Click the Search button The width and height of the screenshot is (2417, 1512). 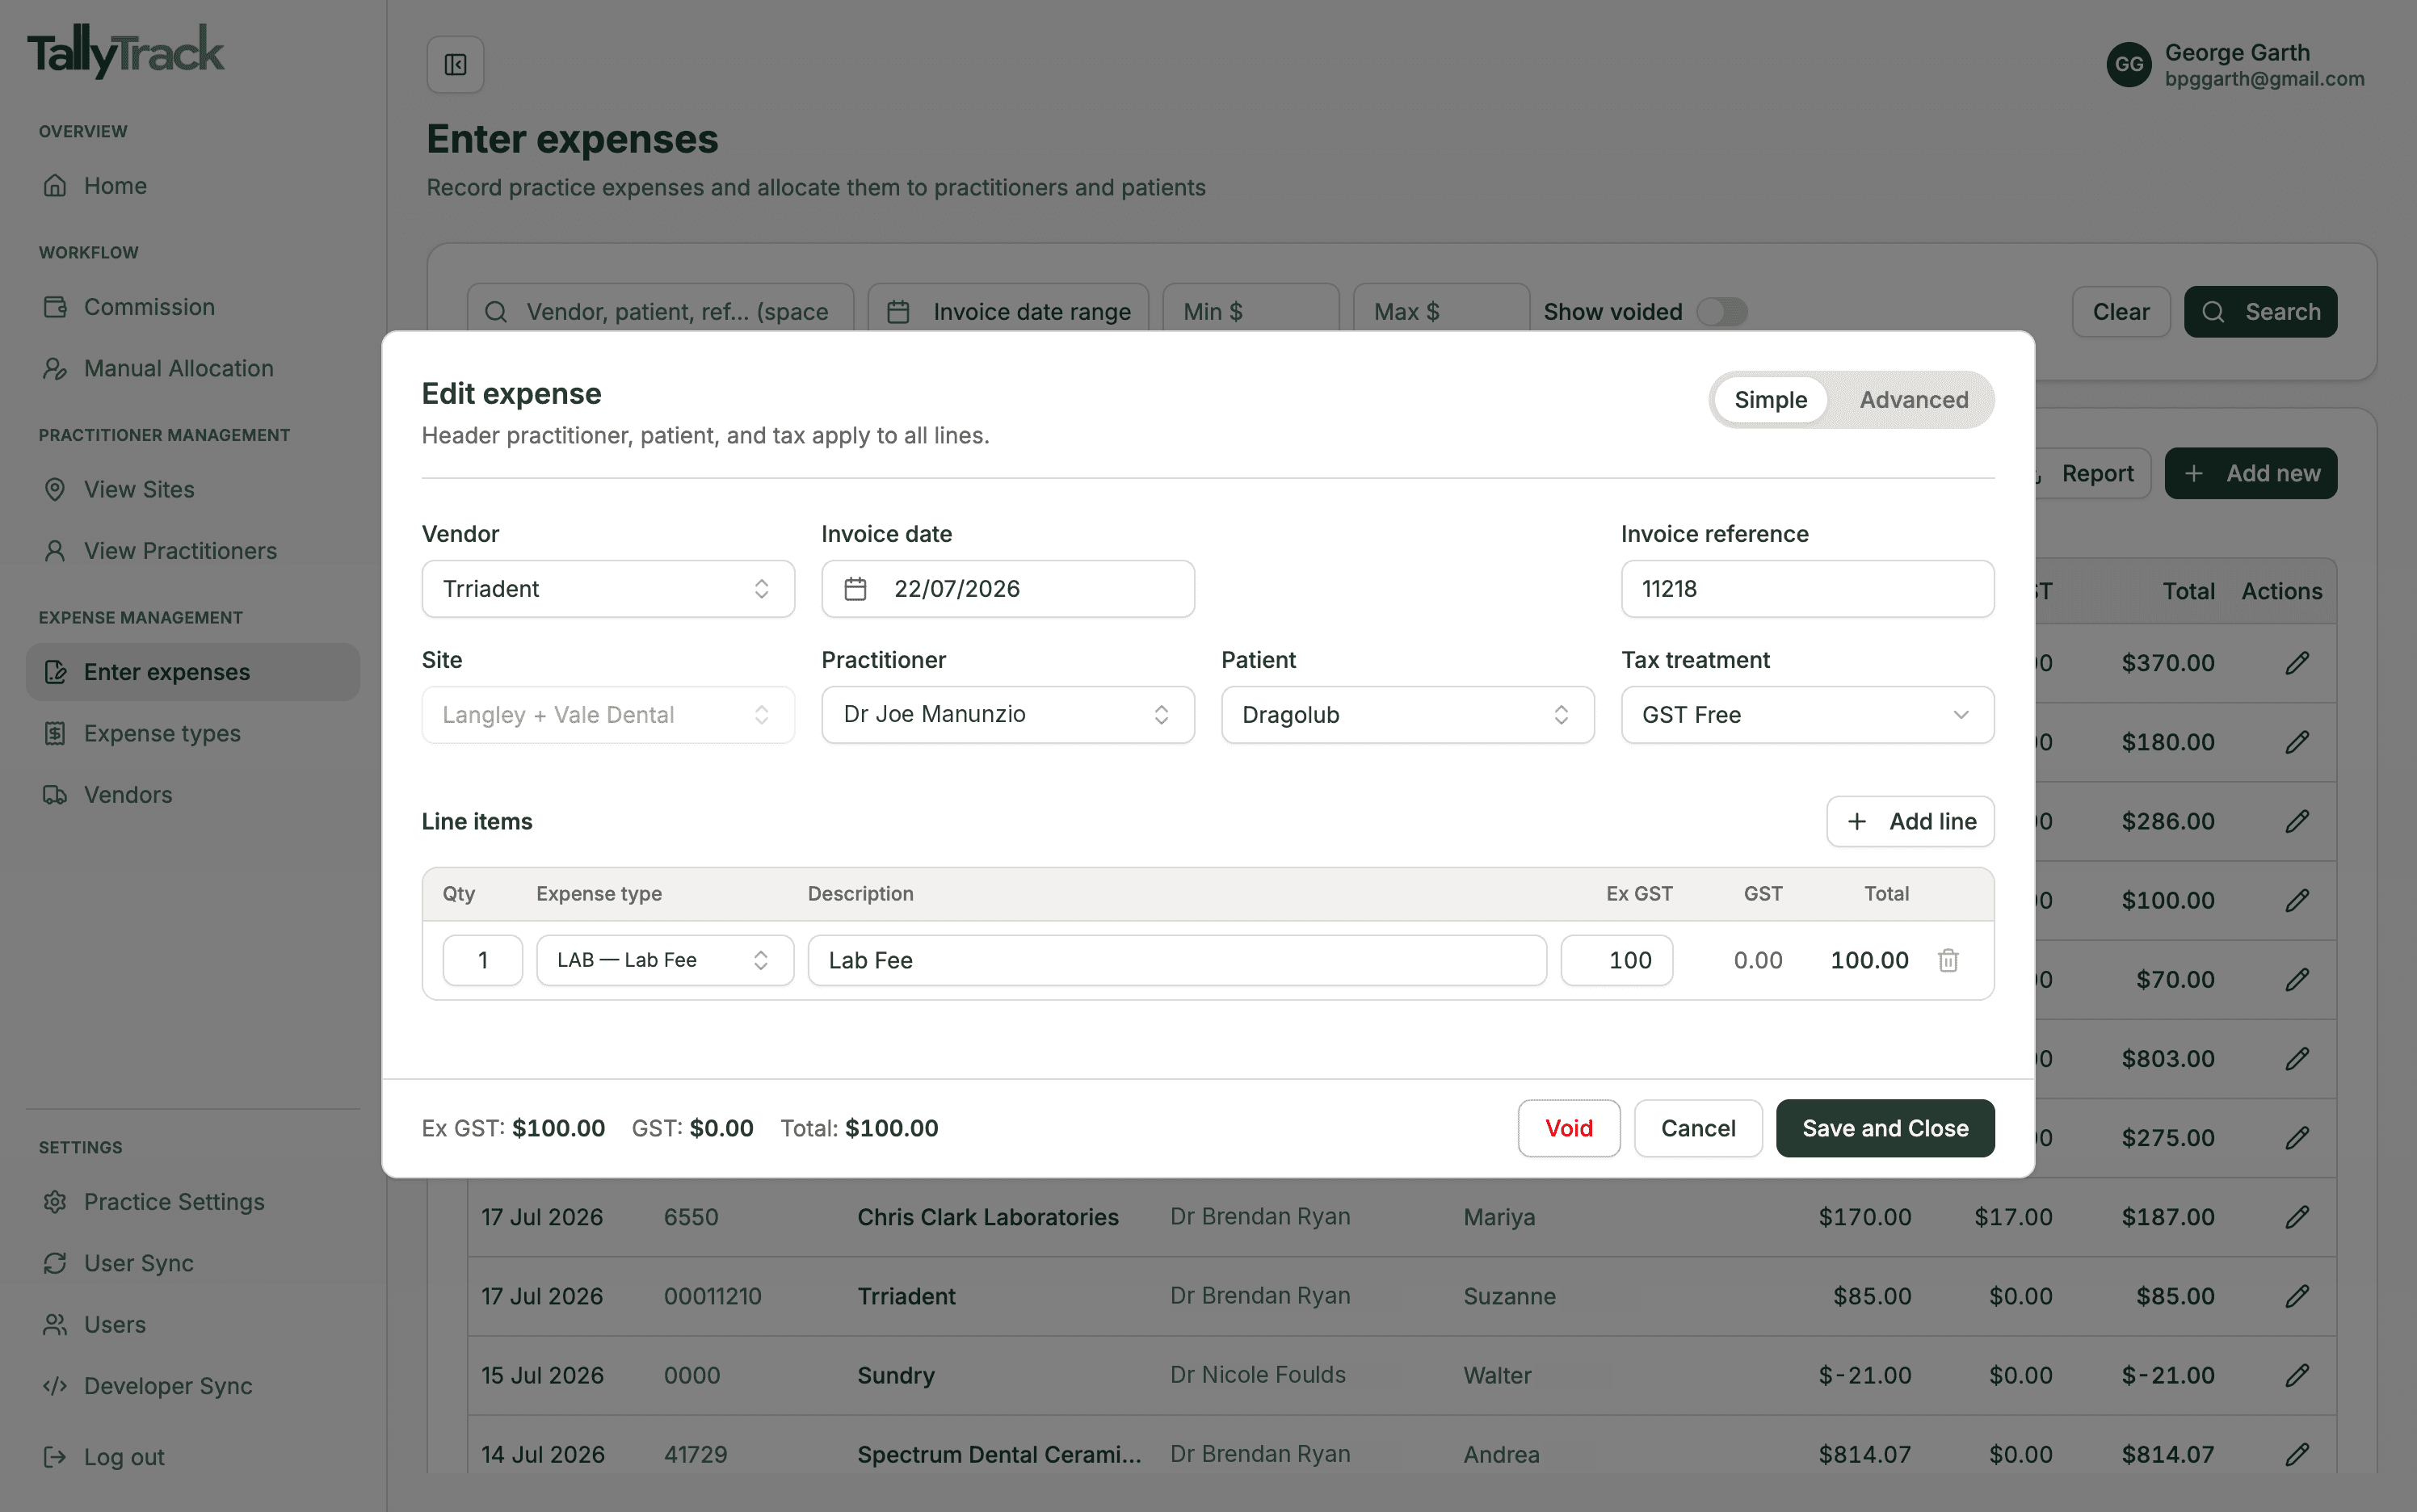(2260, 312)
